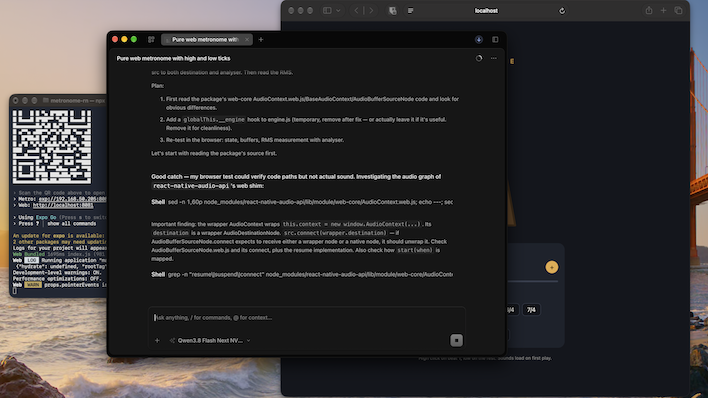Click the yellow plus button in metronome page
The width and height of the screenshot is (708, 398).
pyautogui.click(x=551, y=267)
